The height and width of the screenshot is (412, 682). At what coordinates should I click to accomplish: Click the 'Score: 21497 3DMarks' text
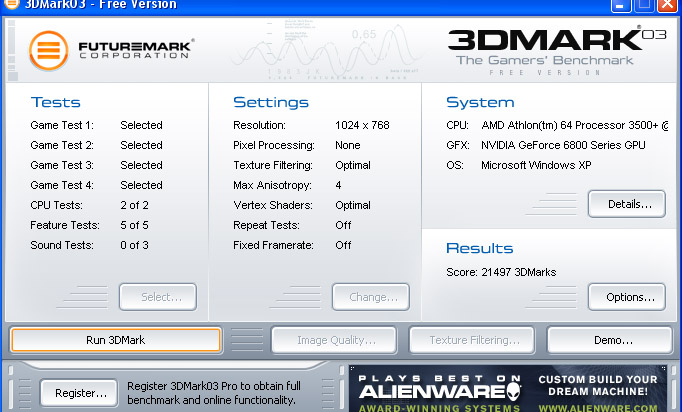501,272
